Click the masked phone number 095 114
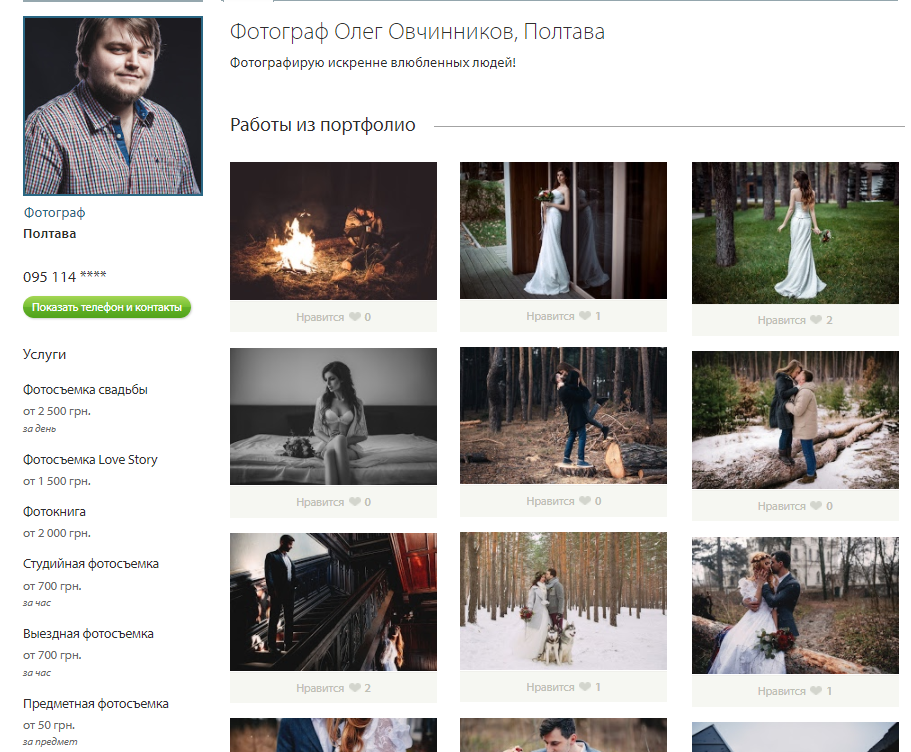This screenshot has height=752, width=911. [65, 277]
